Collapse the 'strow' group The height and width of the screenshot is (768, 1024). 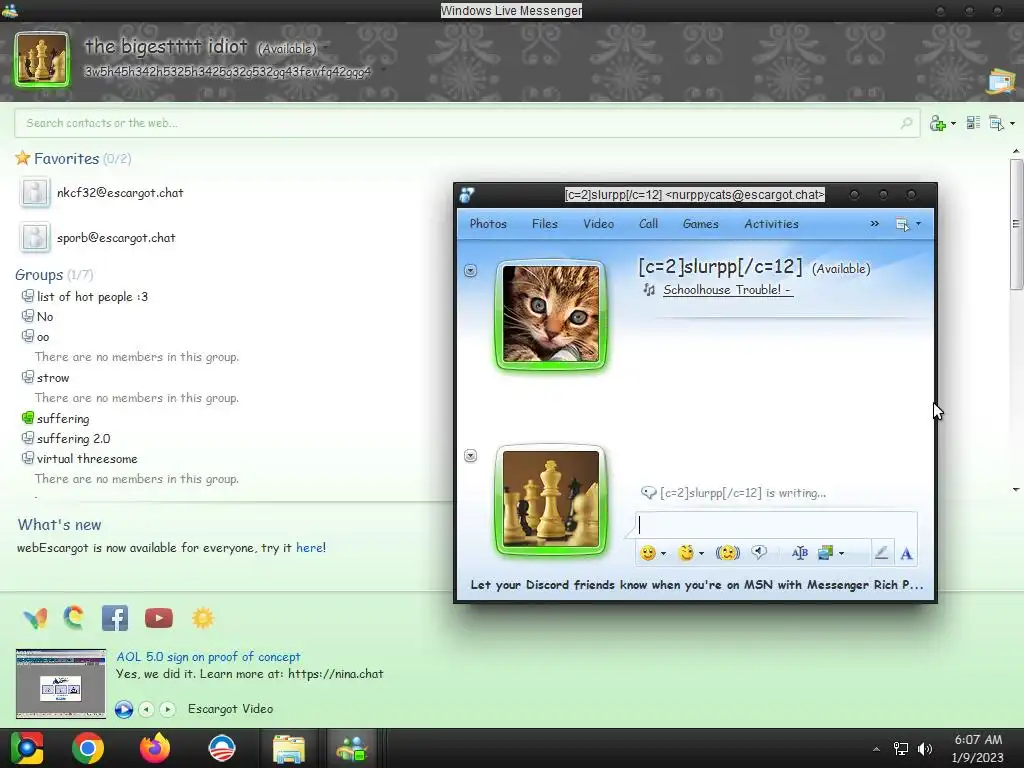click(53, 377)
